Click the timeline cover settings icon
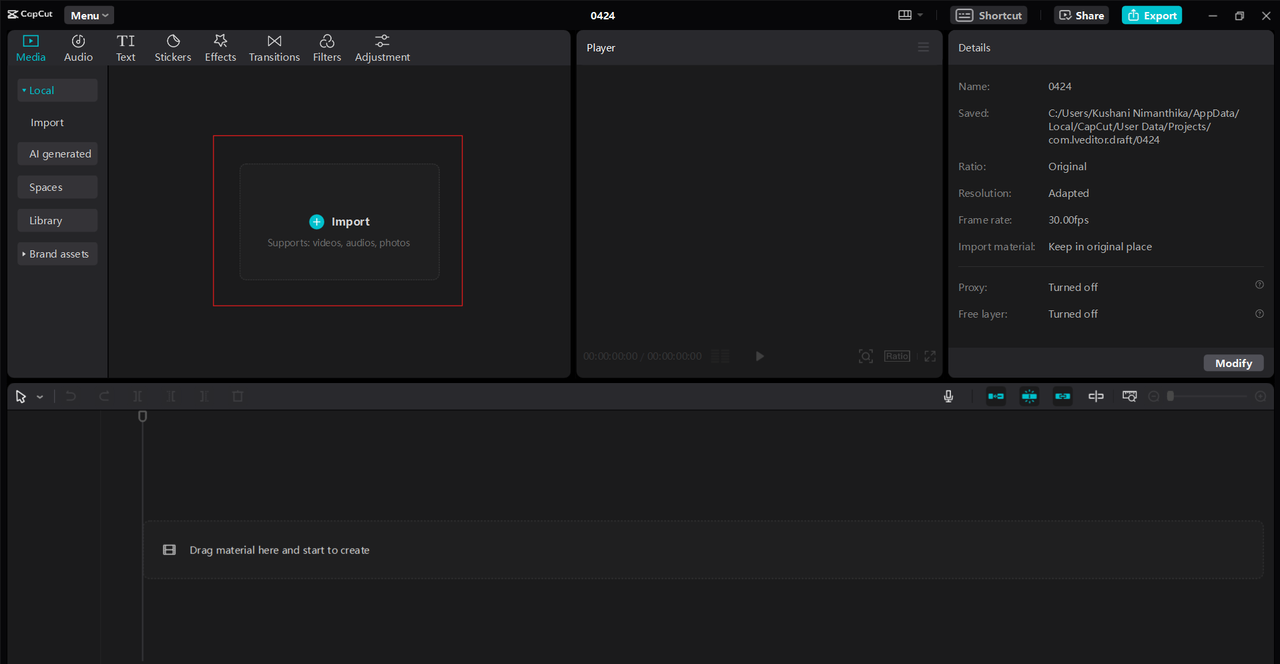Image resolution: width=1280 pixels, height=664 pixels. [1129, 397]
